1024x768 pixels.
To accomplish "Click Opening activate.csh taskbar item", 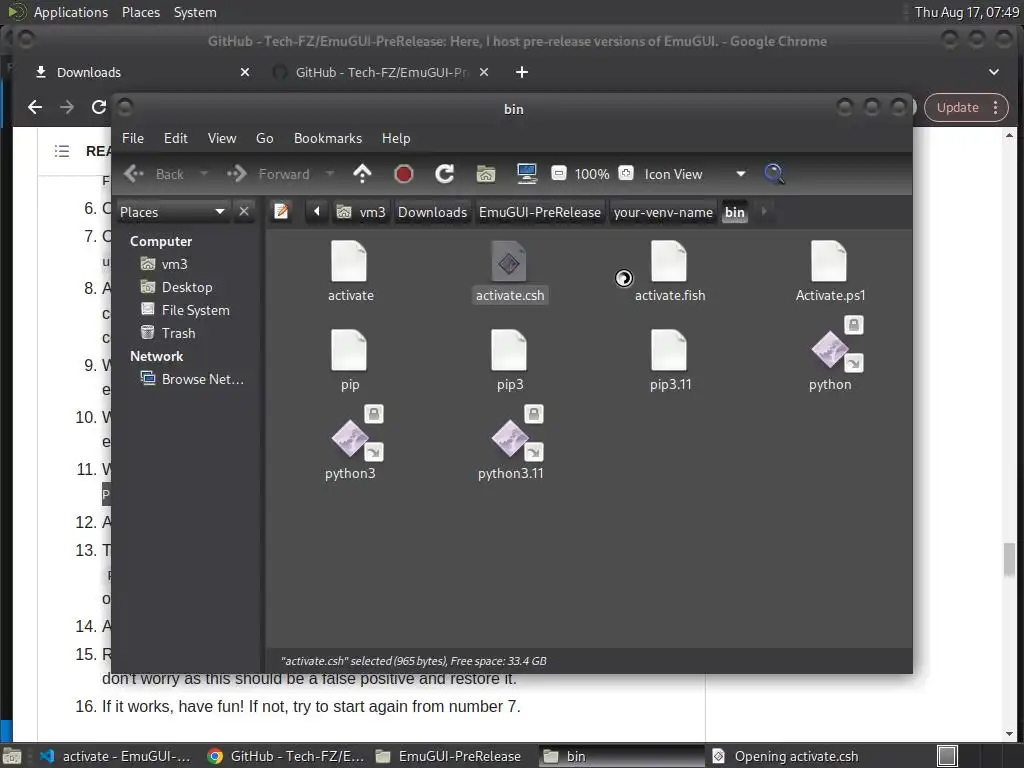I will click(786, 756).
